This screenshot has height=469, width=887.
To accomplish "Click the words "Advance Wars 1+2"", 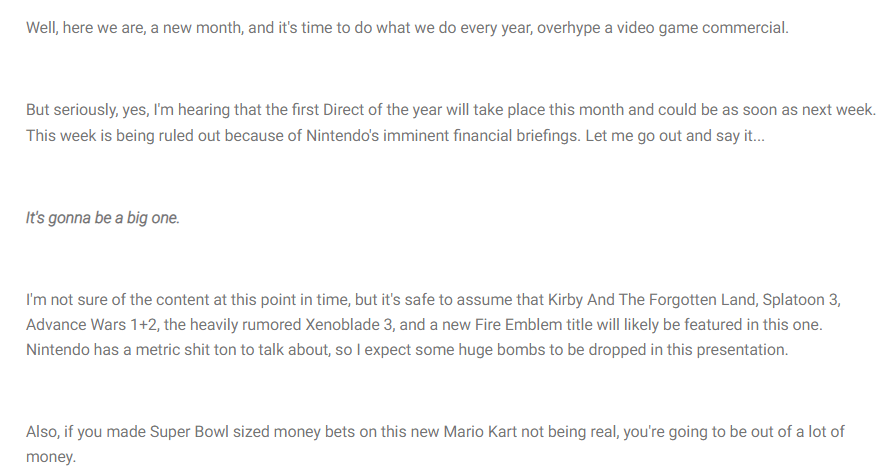I will tap(92, 325).
